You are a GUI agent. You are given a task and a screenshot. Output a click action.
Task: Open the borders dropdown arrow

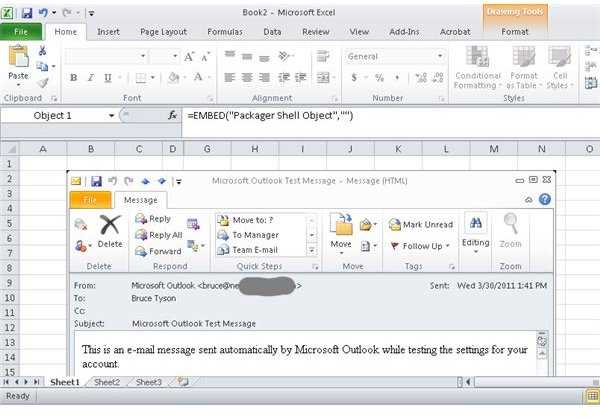pyautogui.click(x=153, y=78)
